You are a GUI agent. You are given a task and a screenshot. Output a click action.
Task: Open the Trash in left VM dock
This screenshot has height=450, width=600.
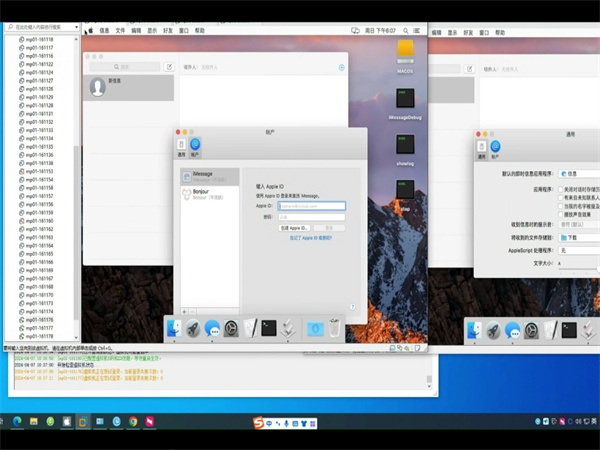(334, 328)
